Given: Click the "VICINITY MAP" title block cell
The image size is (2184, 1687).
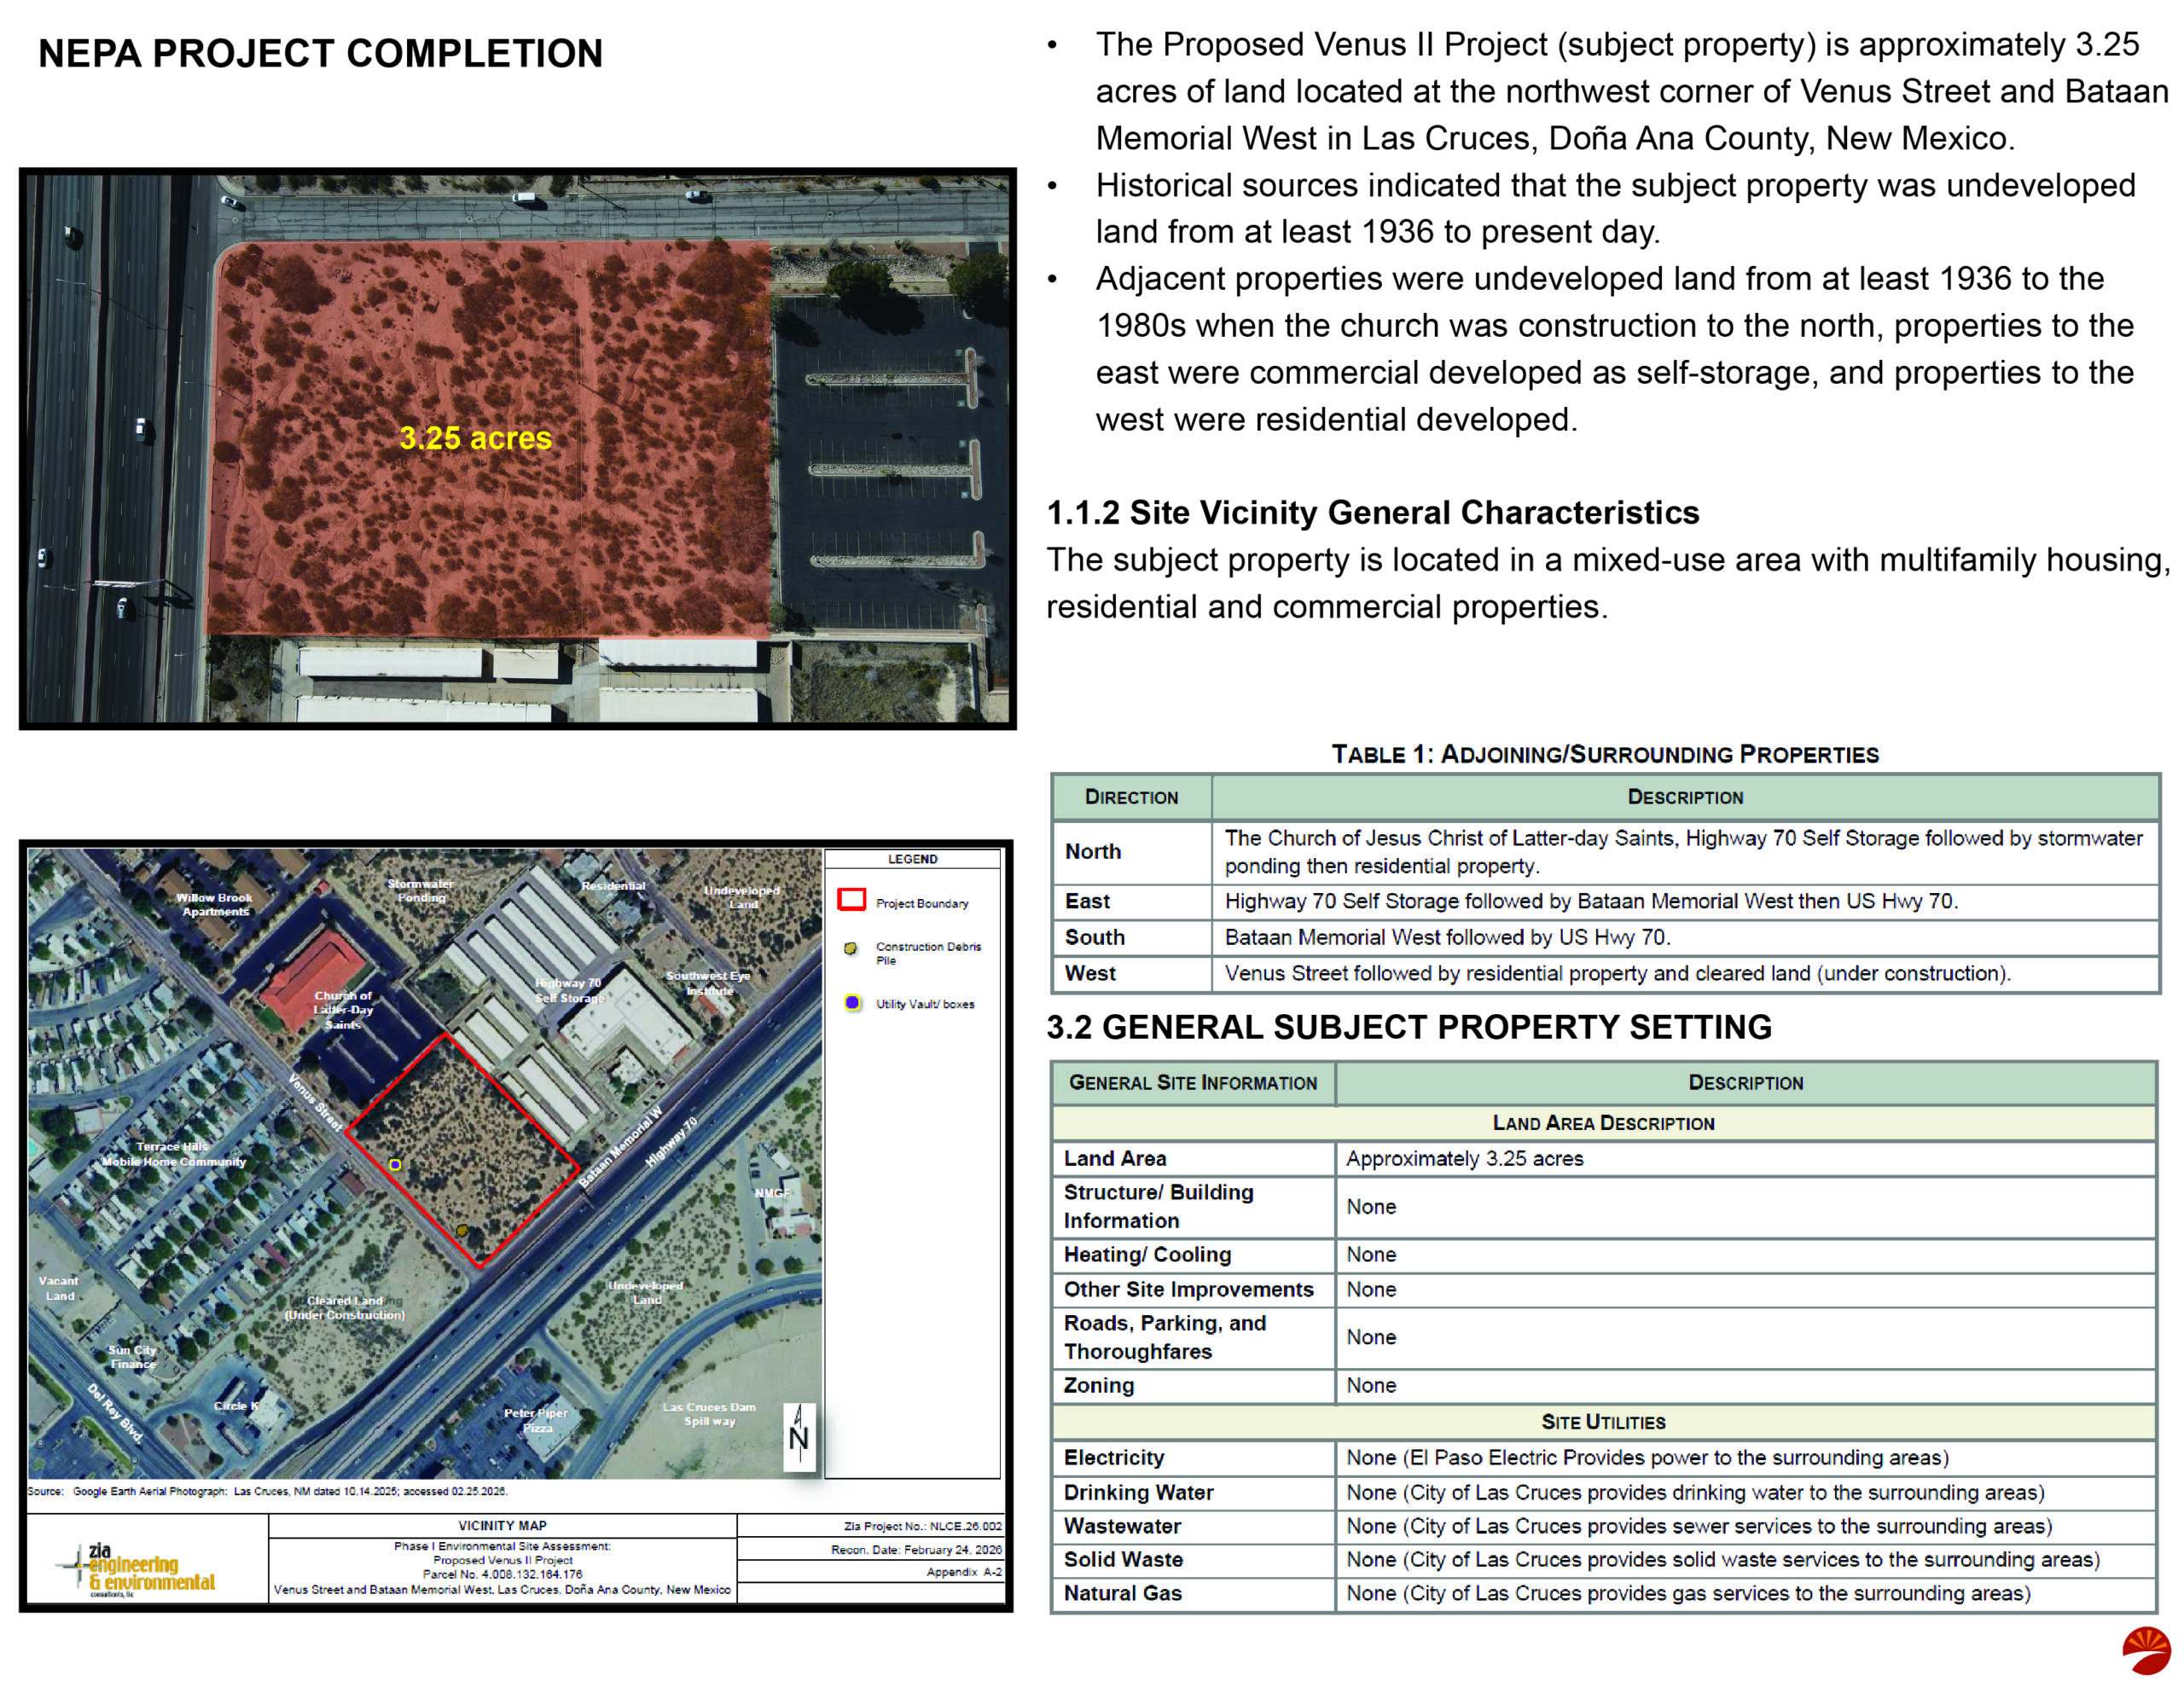Looking at the screenshot, I should 502,1525.
